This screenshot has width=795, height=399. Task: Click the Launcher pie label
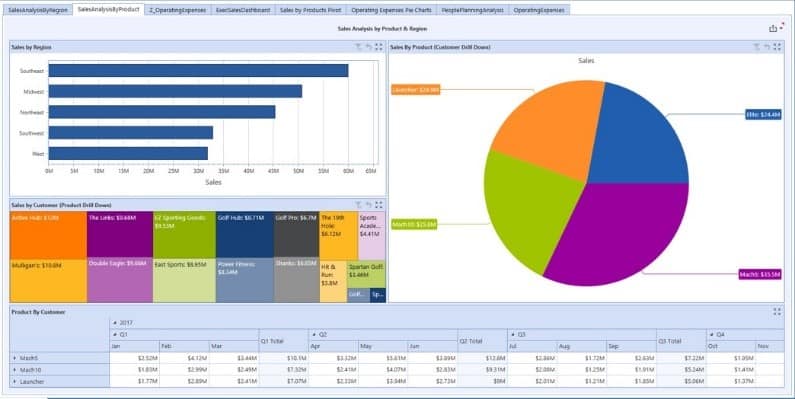[x=416, y=90]
